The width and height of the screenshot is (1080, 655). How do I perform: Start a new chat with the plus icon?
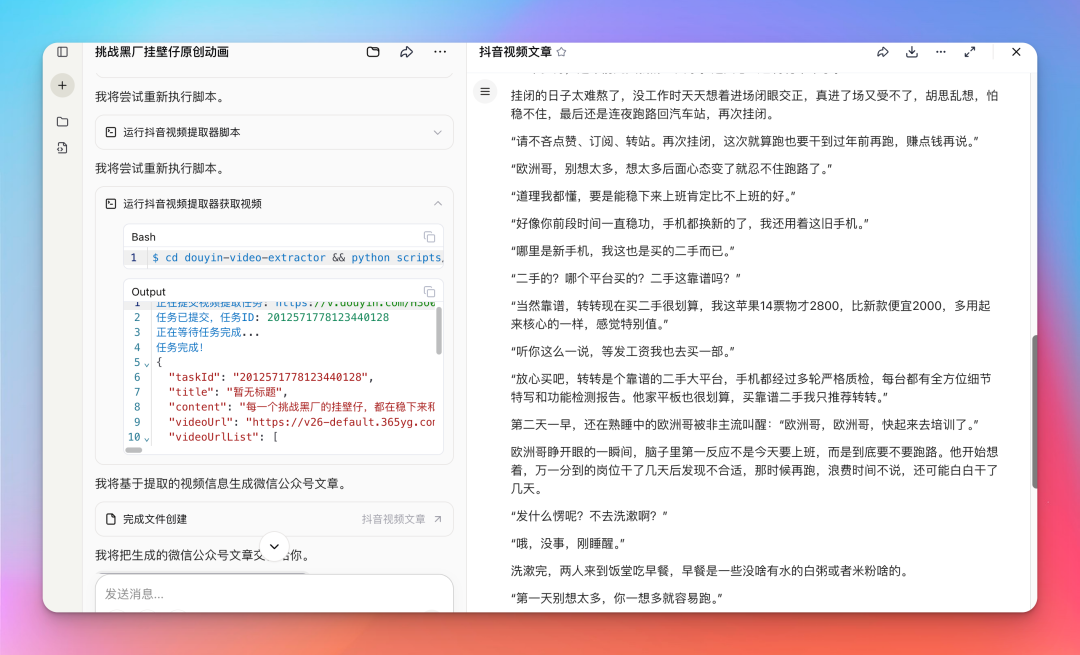click(x=62, y=85)
